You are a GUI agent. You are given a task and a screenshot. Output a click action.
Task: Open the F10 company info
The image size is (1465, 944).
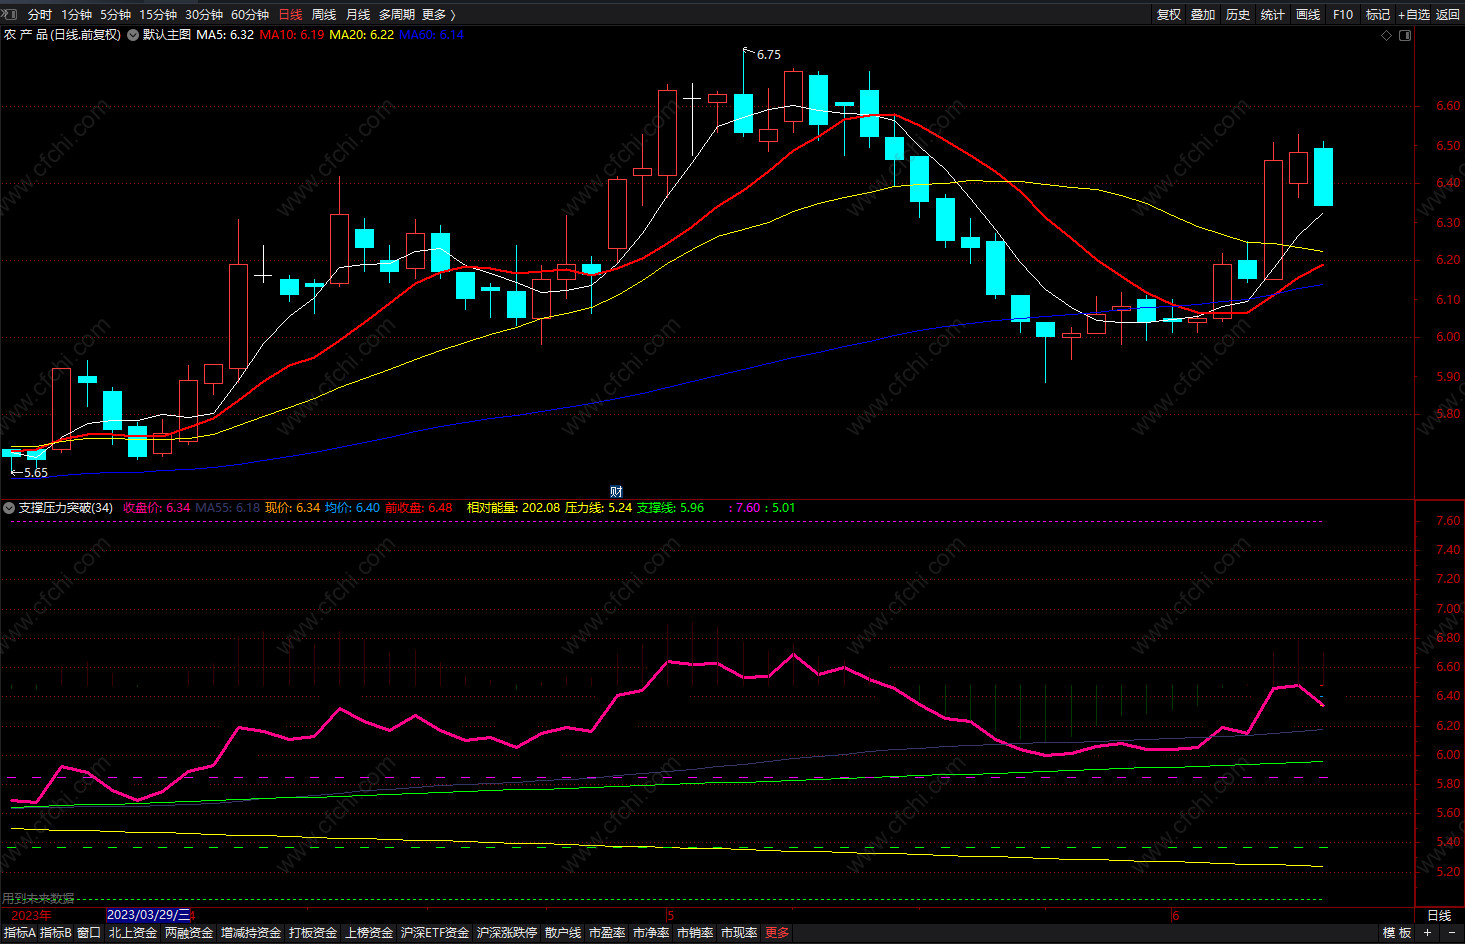coord(1343,14)
